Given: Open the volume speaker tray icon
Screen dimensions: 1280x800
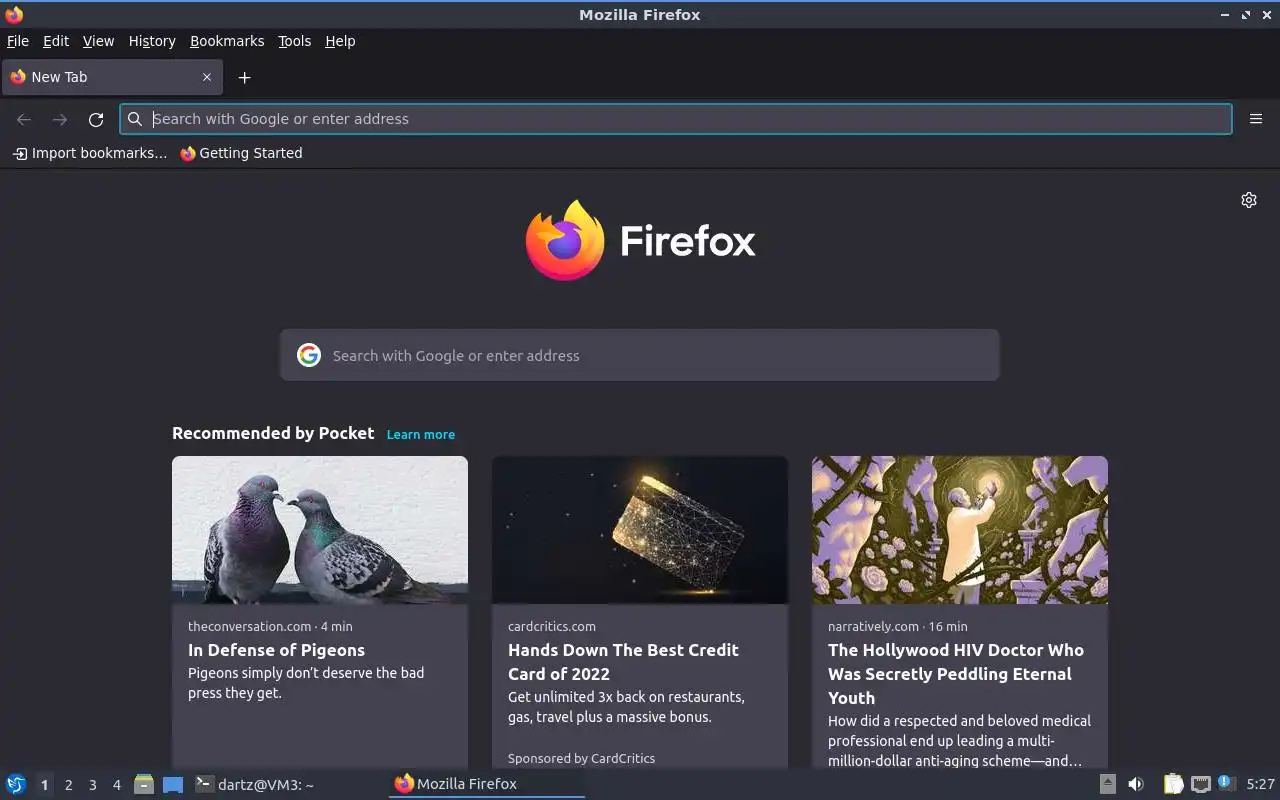Looking at the screenshot, I should (x=1136, y=784).
